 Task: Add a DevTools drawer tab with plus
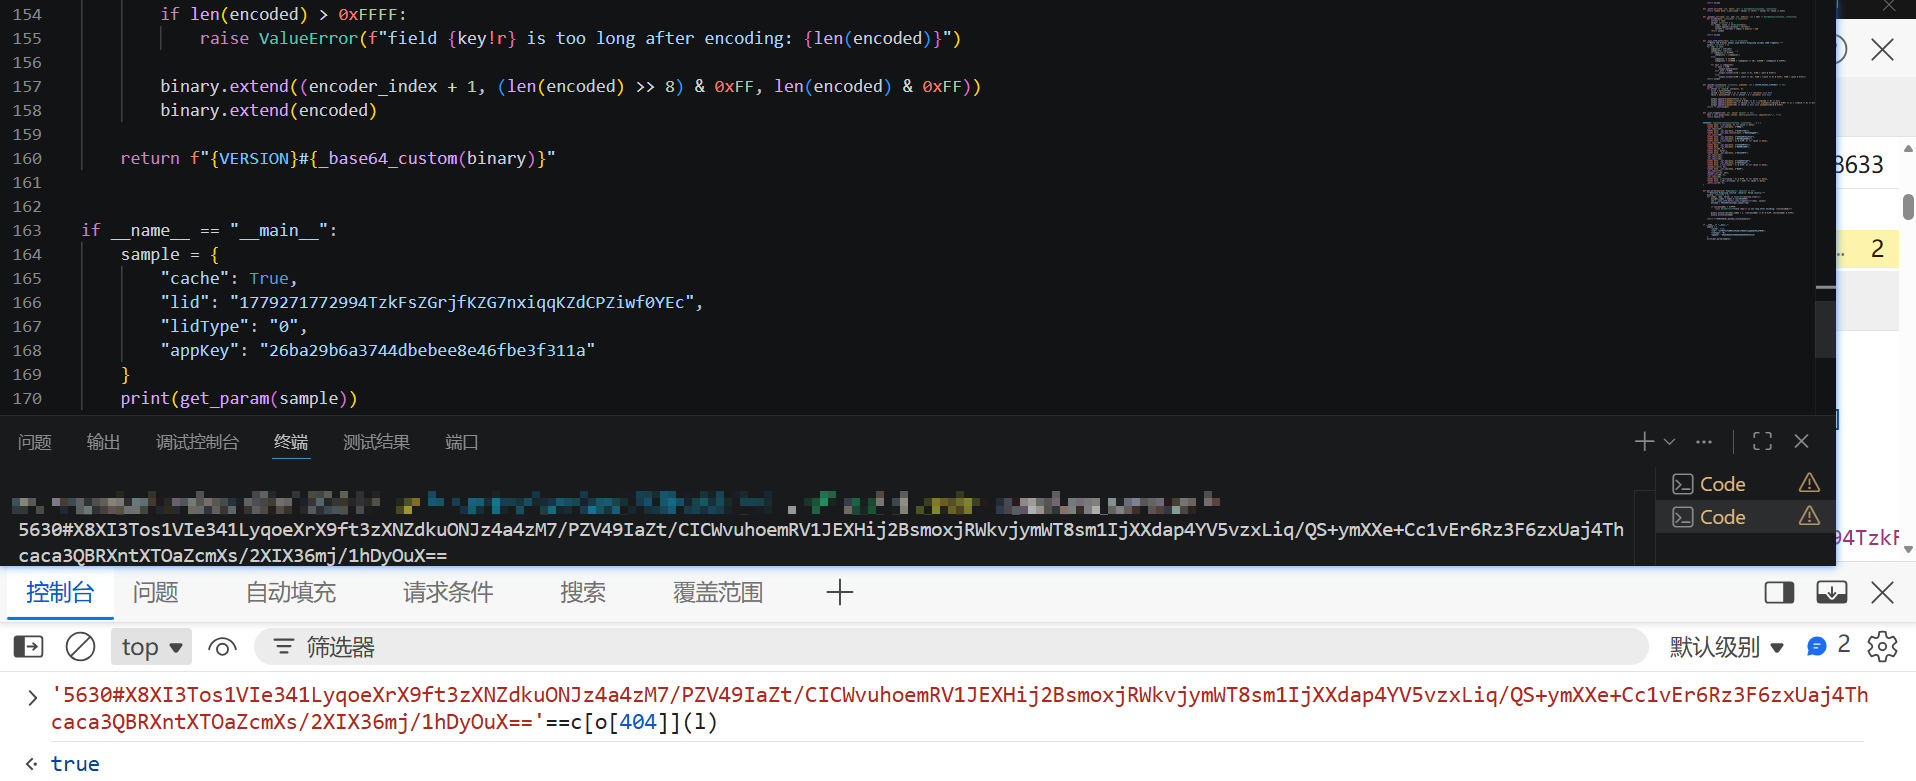840,592
